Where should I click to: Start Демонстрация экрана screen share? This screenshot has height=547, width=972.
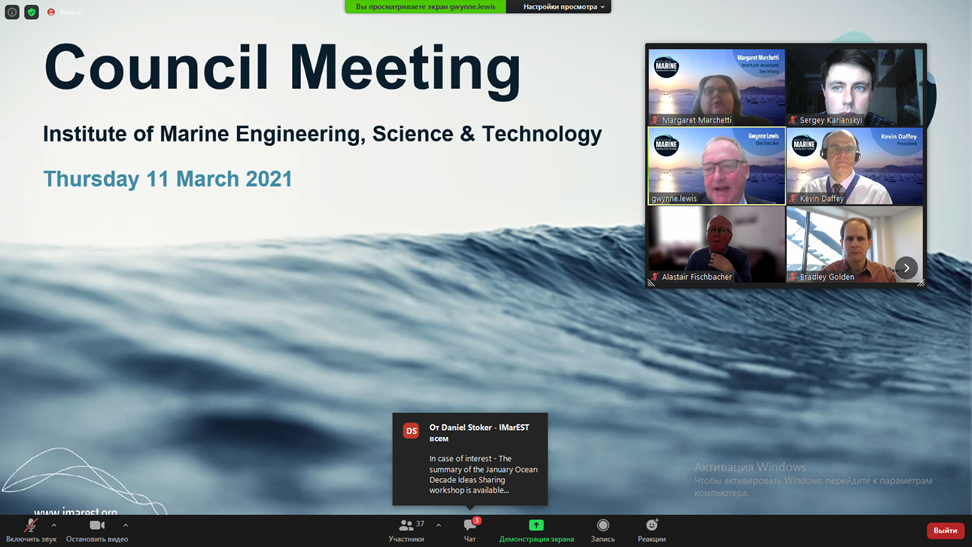[536, 531]
